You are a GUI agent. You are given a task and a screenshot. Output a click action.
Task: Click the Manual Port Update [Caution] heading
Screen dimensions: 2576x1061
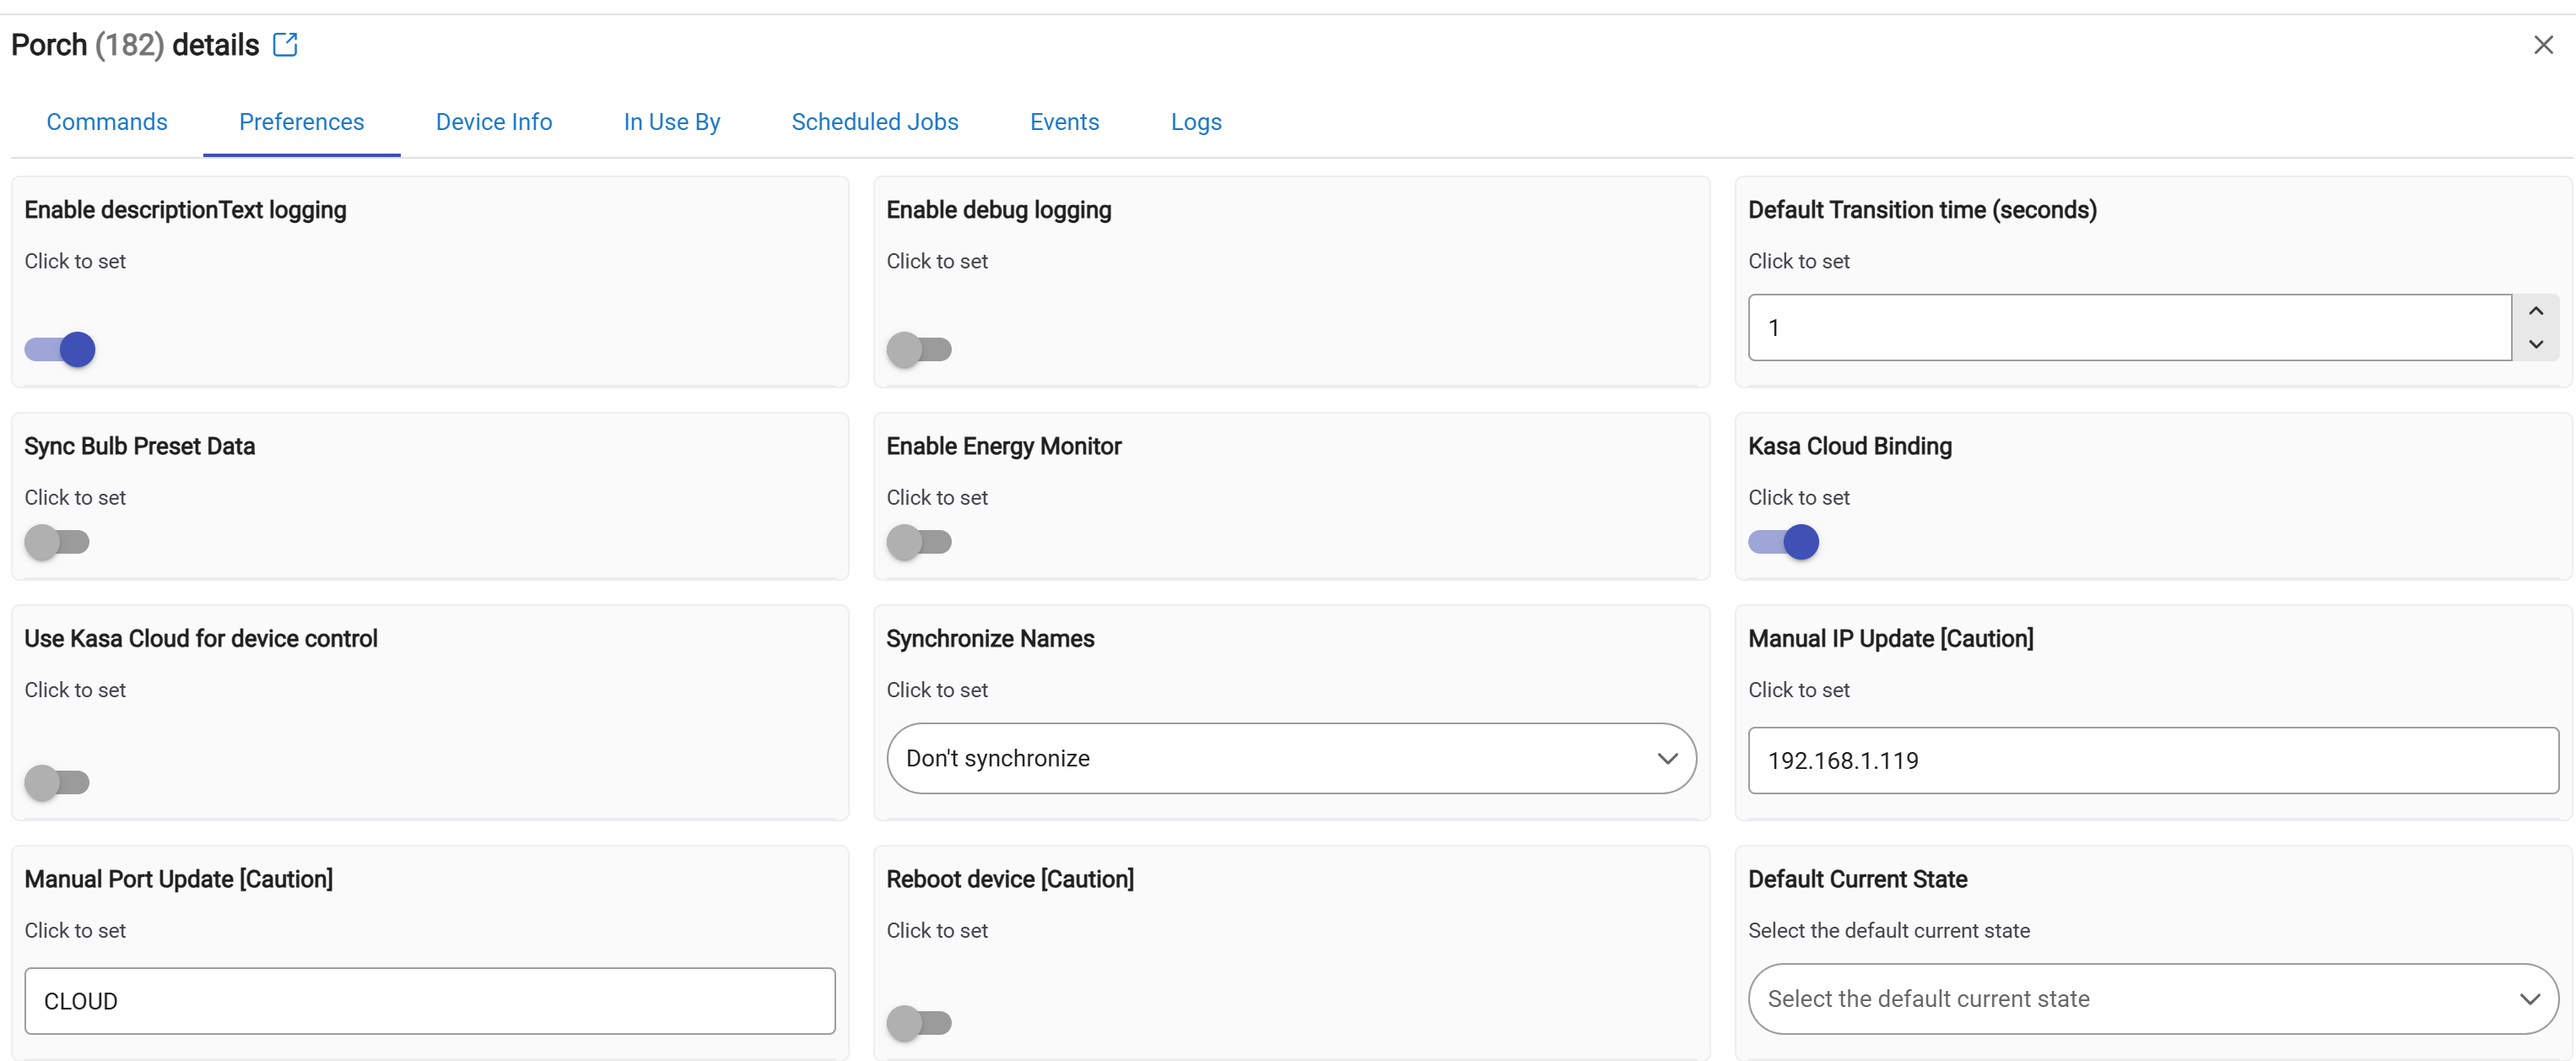point(178,879)
